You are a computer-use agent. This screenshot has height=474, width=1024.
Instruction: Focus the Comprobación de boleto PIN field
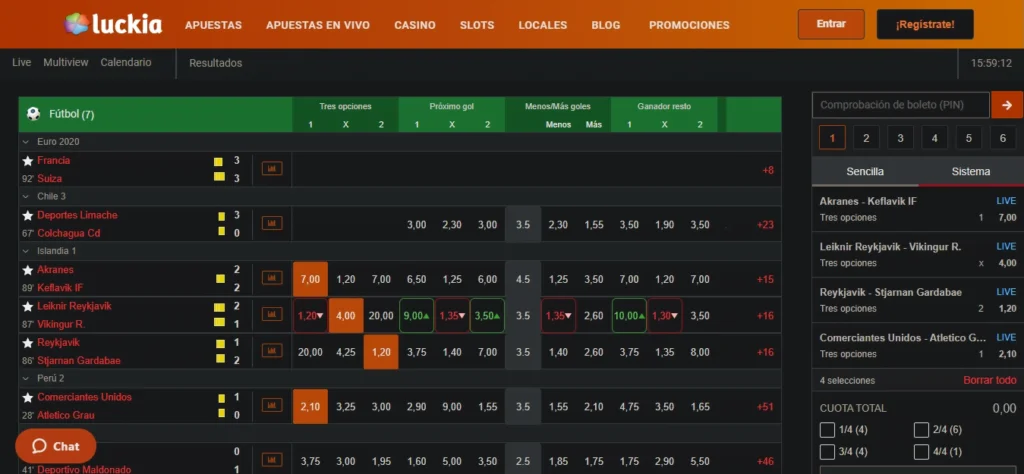[900, 104]
